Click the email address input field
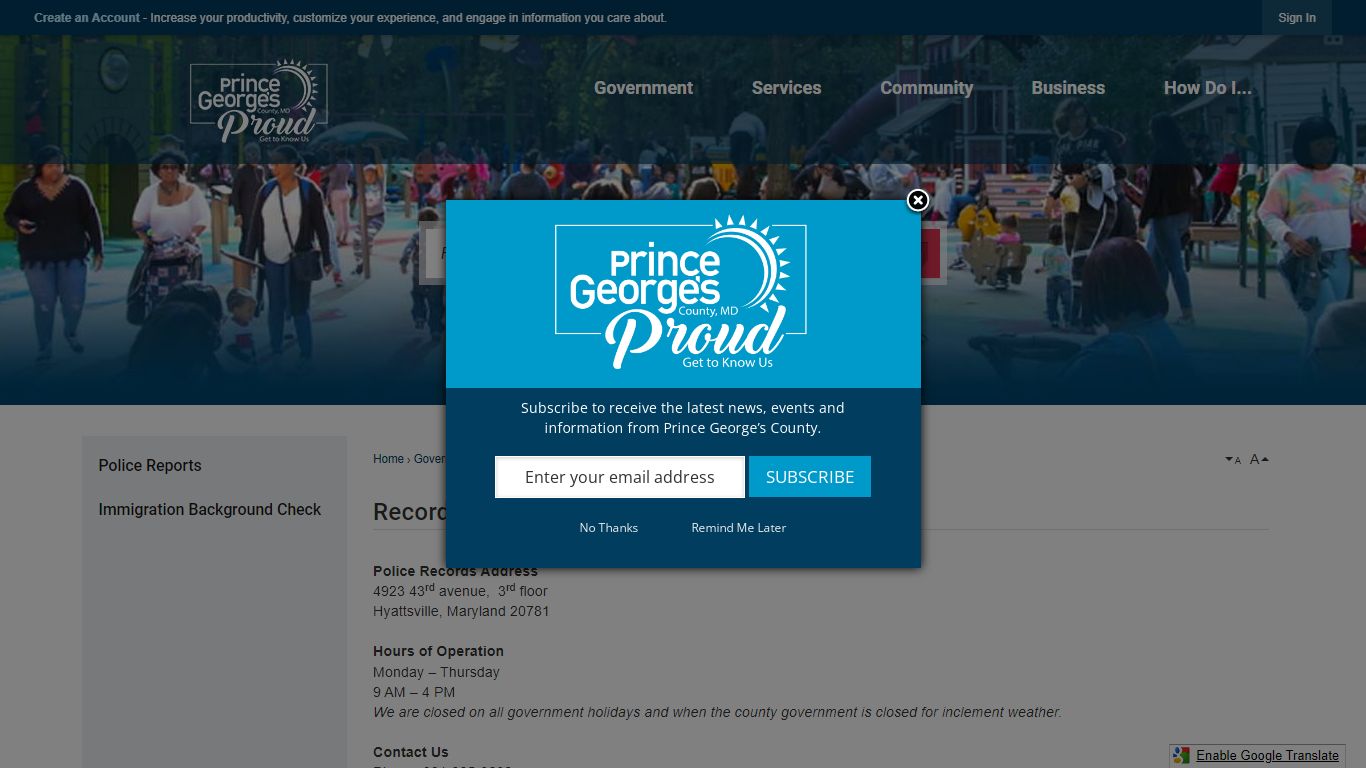The height and width of the screenshot is (768, 1366). coord(620,477)
